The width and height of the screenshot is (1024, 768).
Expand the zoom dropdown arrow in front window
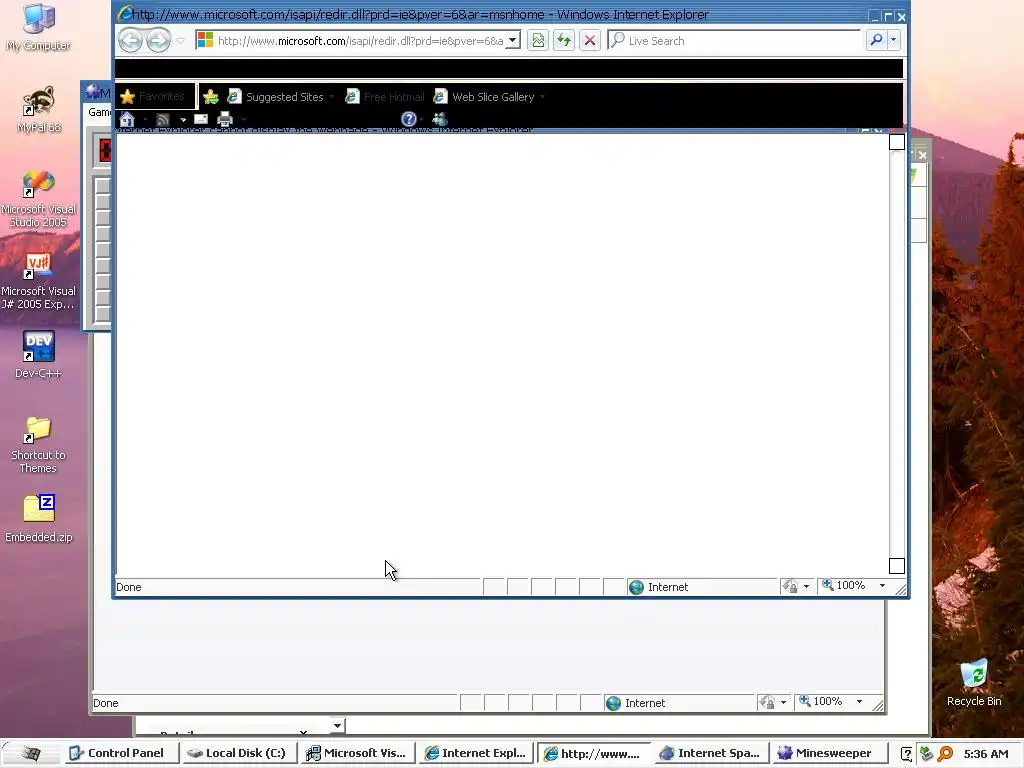pyautogui.click(x=882, y=586)
